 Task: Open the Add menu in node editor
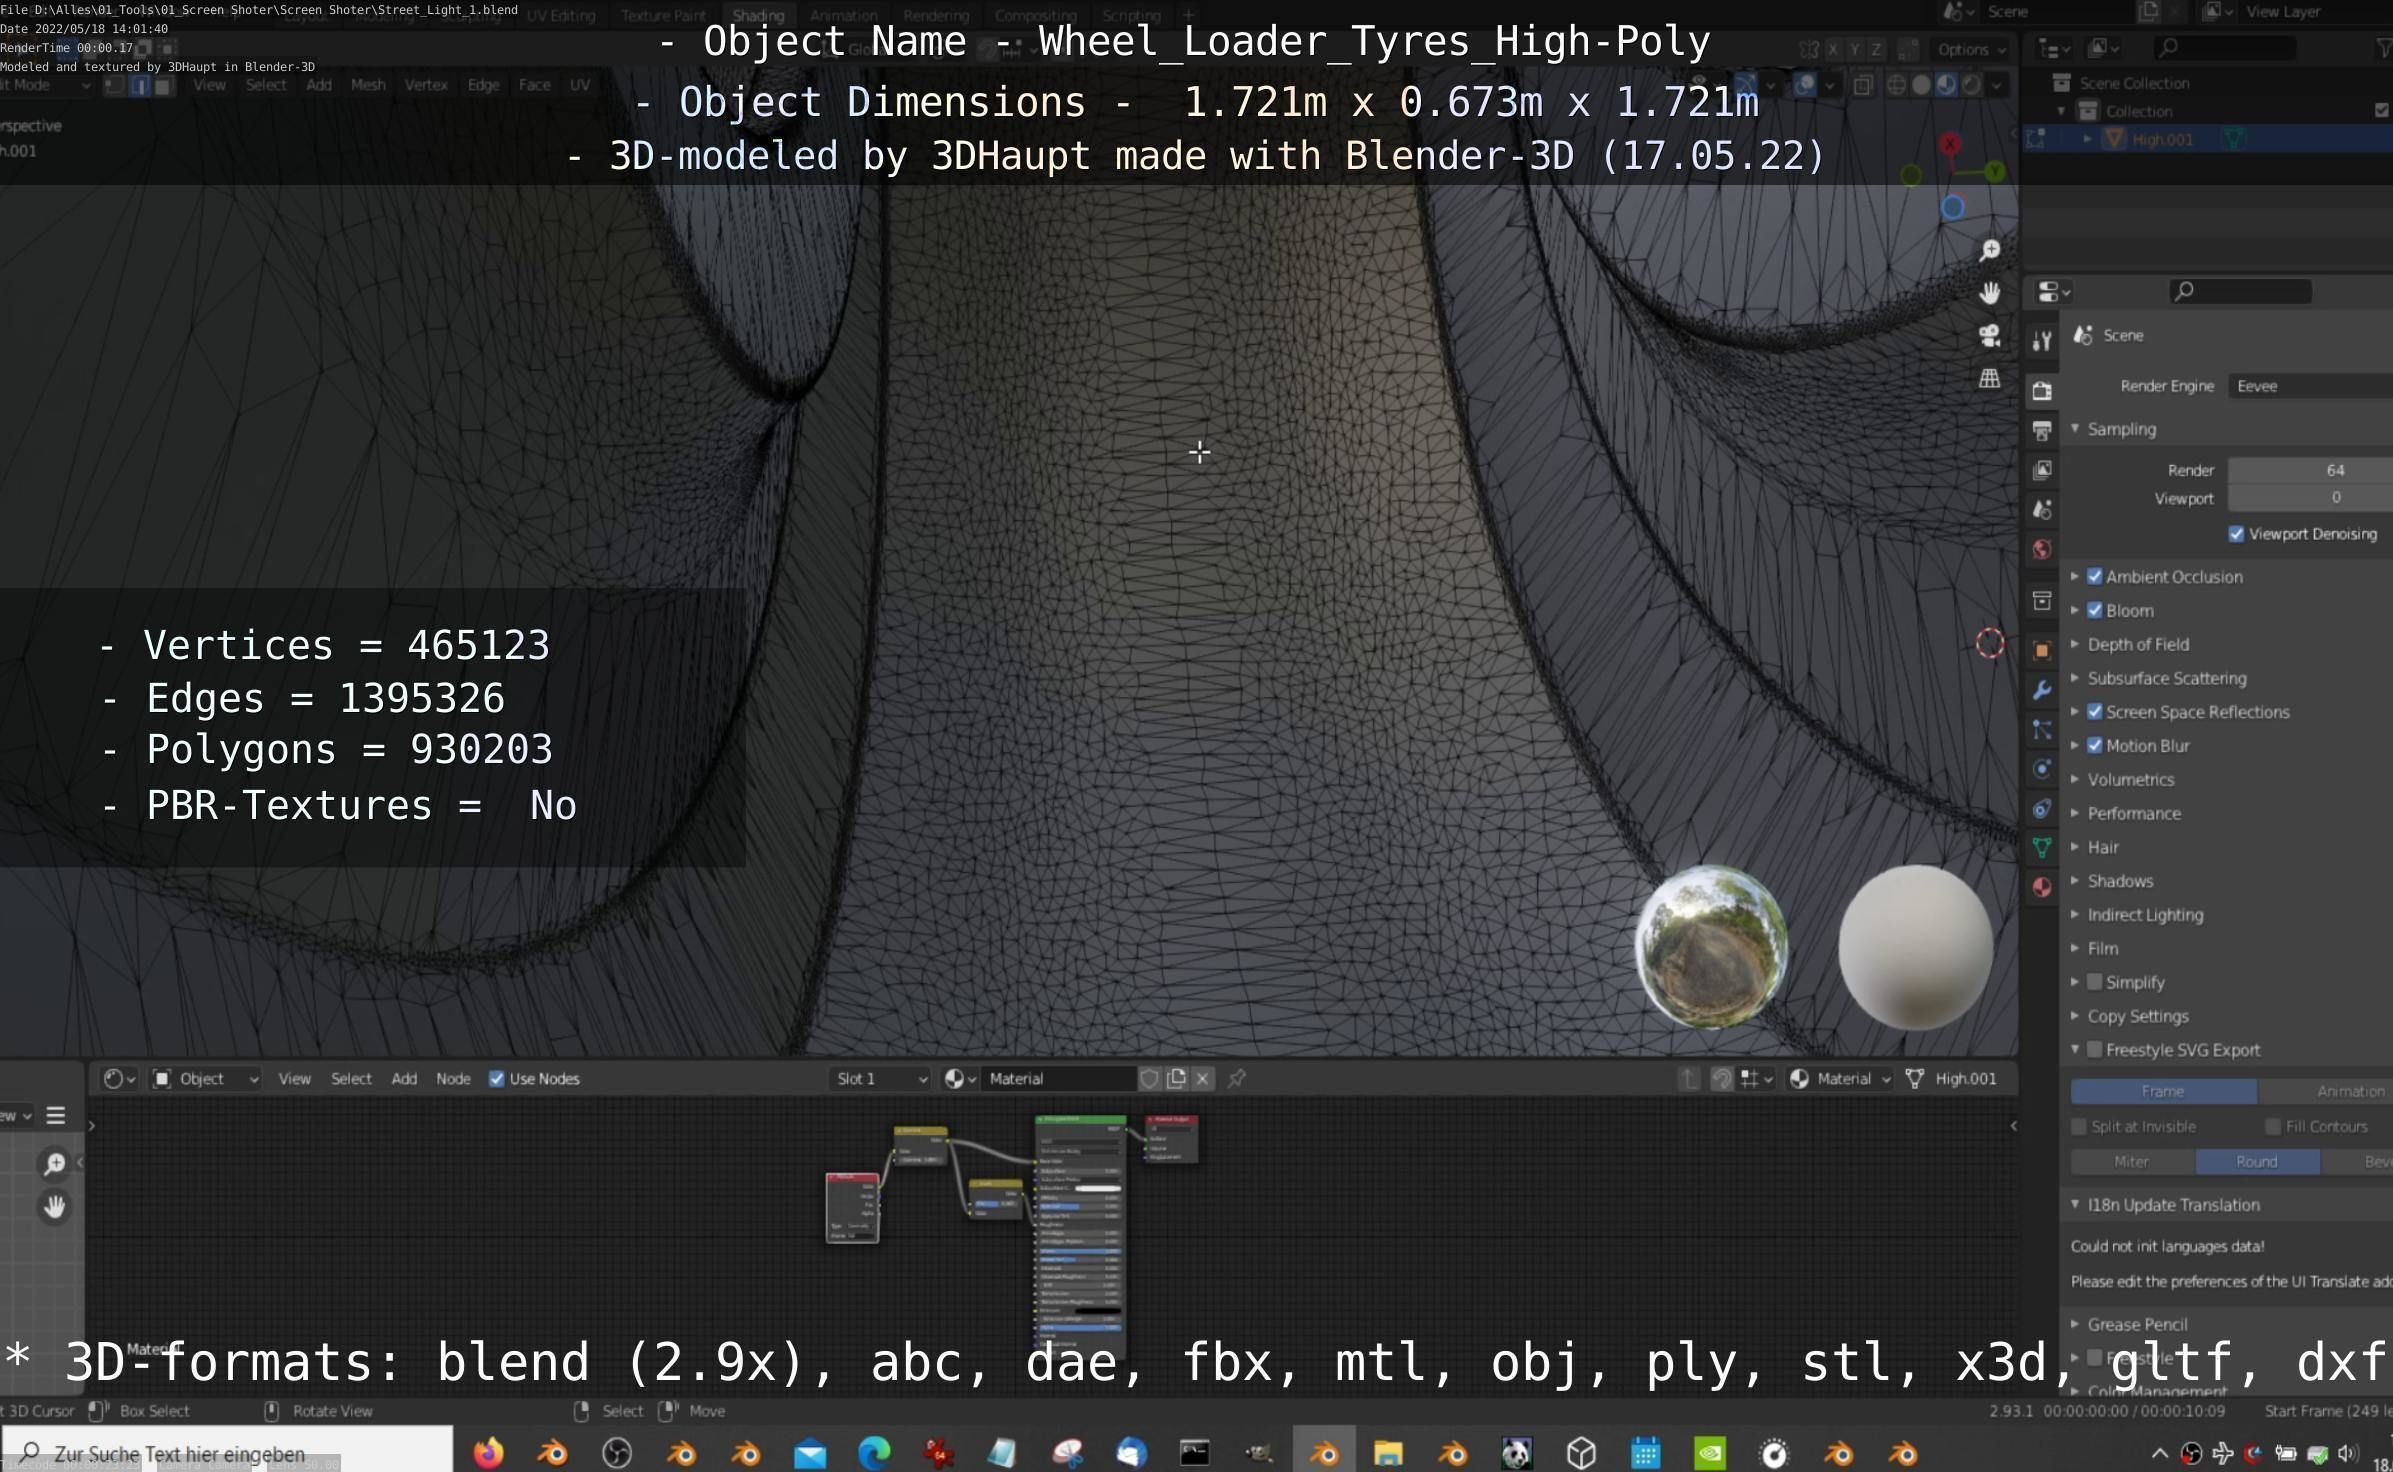coord(404,1078)
